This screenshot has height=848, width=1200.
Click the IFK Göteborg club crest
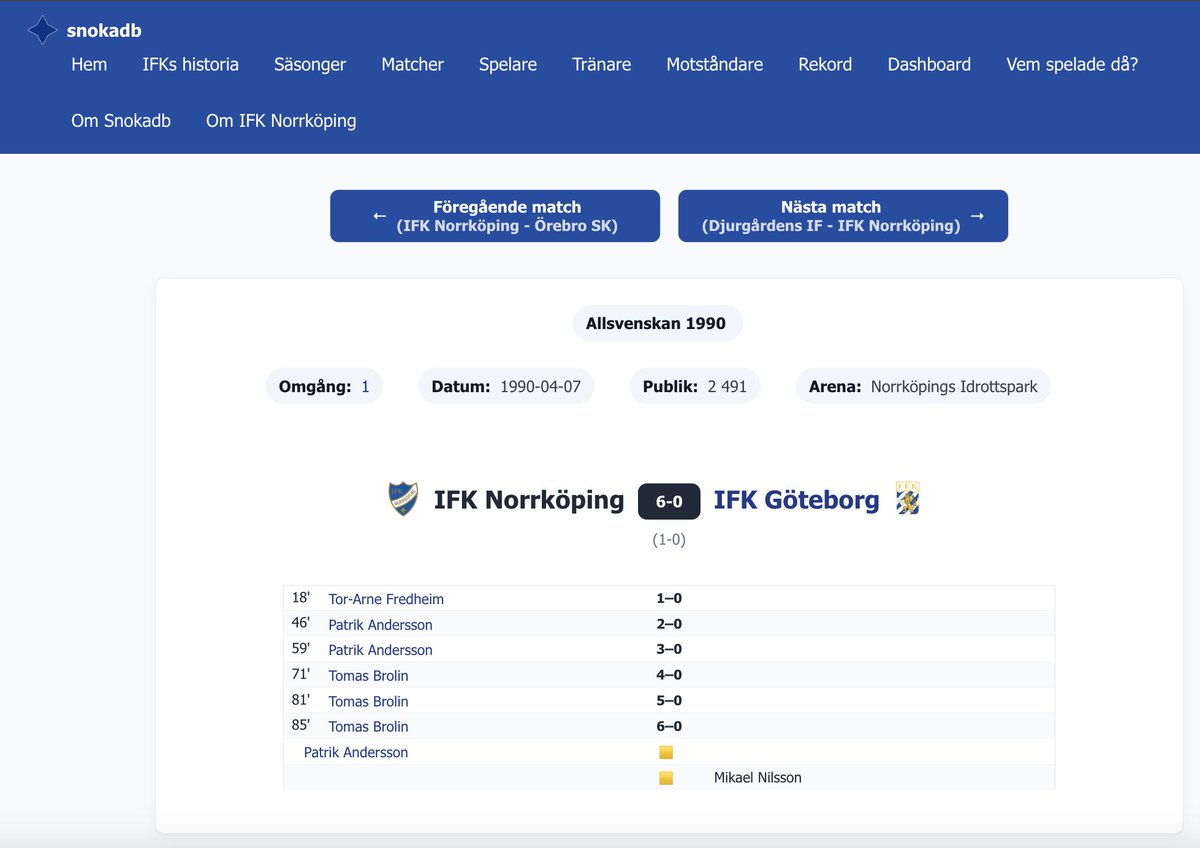[x=907, y=498]
